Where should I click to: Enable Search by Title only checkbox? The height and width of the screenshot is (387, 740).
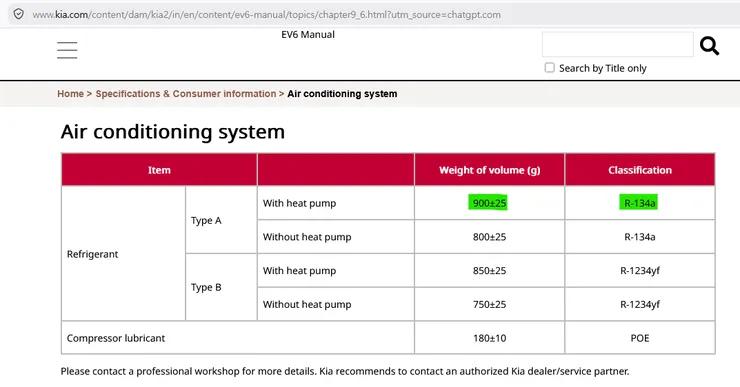[x=549, y=67]
